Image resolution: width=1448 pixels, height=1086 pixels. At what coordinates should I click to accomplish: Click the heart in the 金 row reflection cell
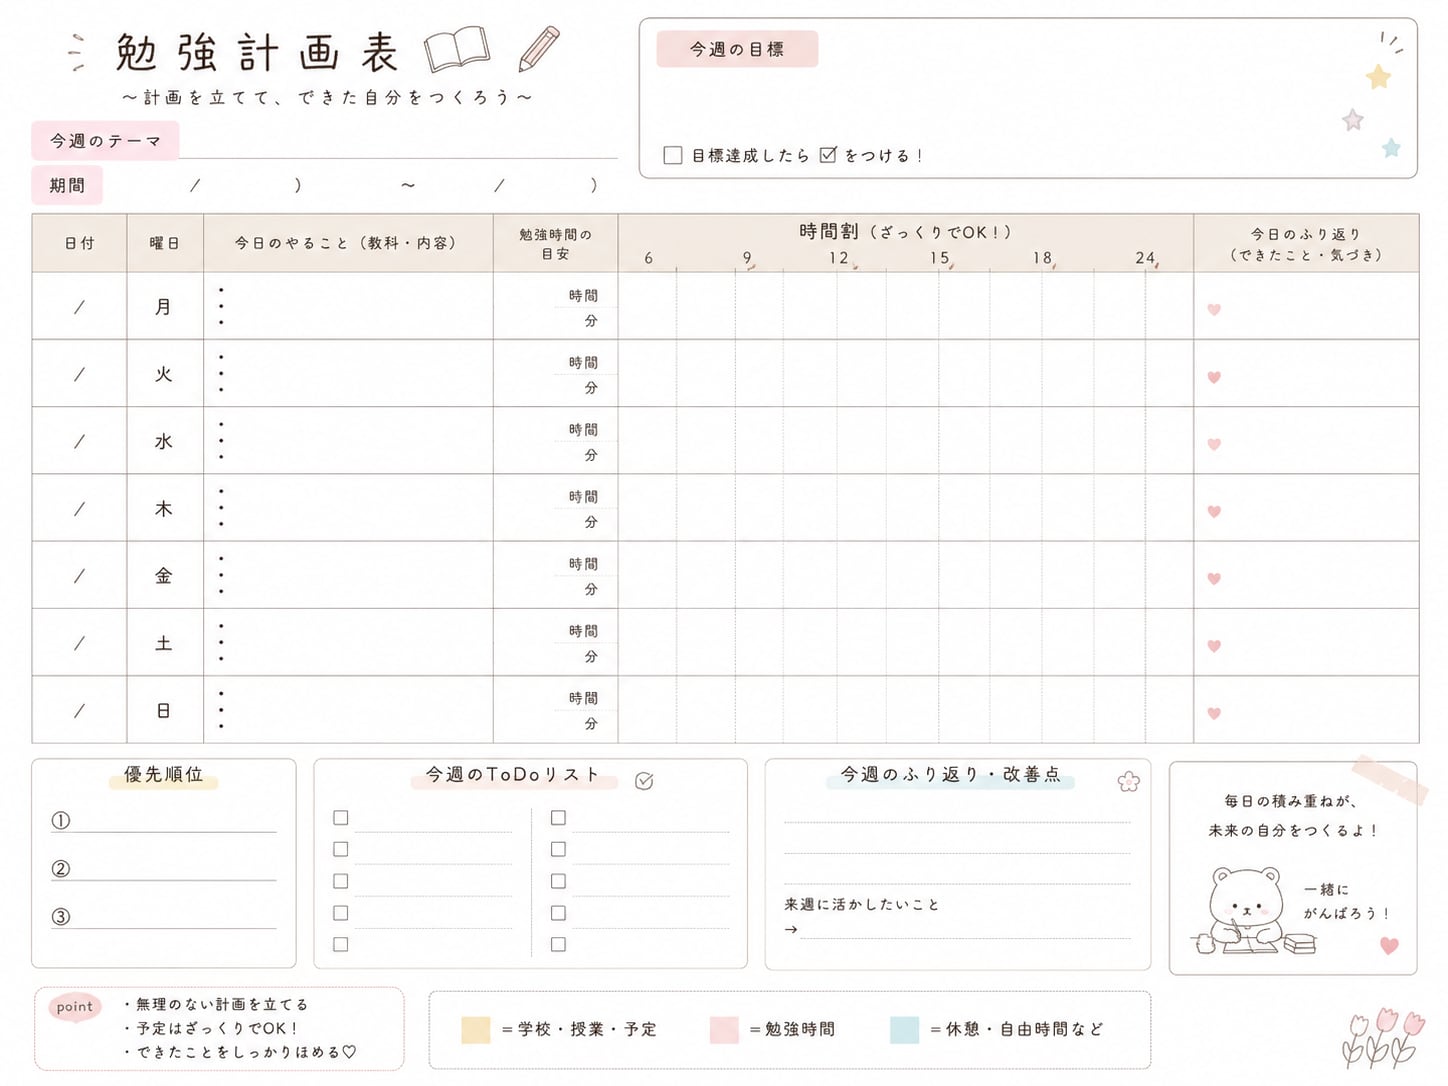(x=1214, y=578)
